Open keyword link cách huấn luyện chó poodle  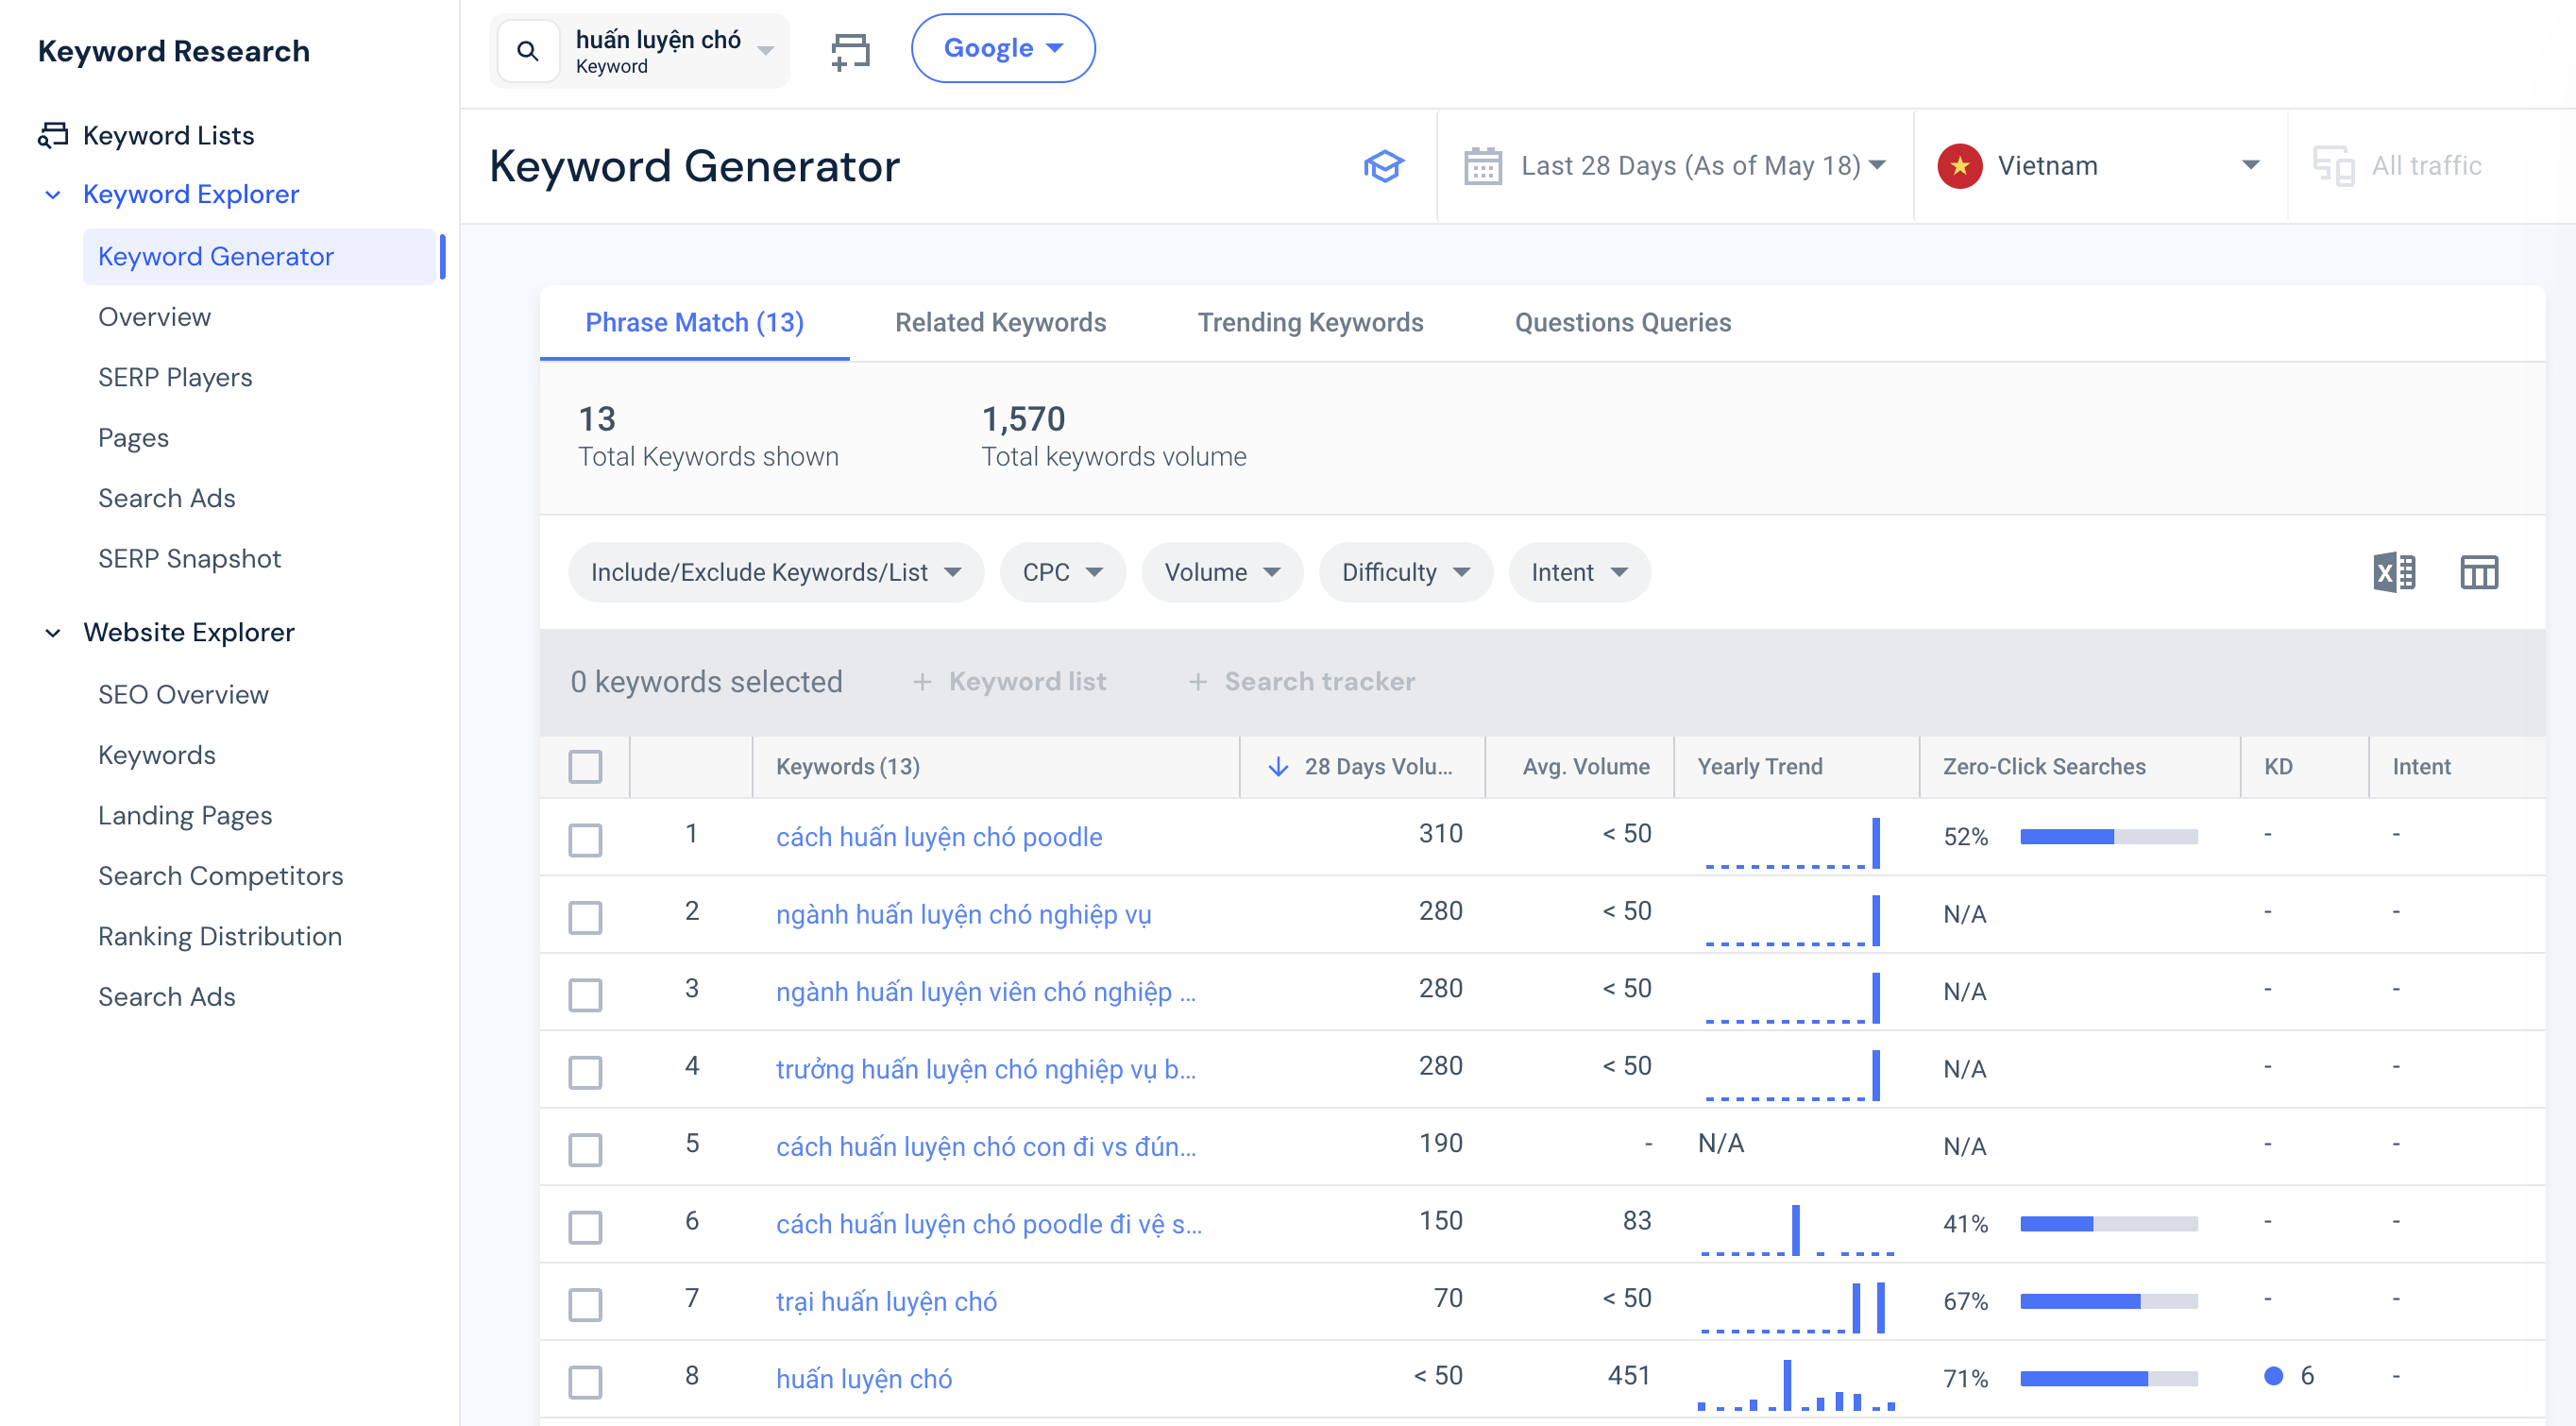pos(939,837)
